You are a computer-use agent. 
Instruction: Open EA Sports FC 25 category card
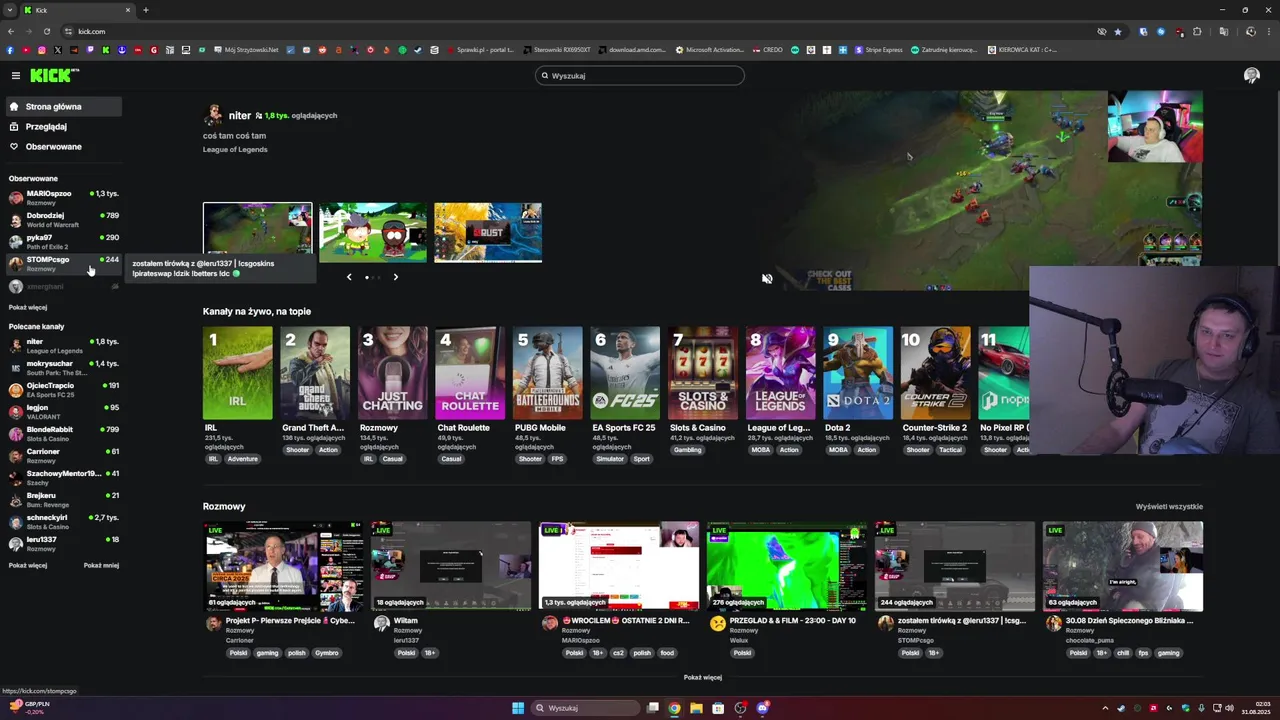click(625, 373)
